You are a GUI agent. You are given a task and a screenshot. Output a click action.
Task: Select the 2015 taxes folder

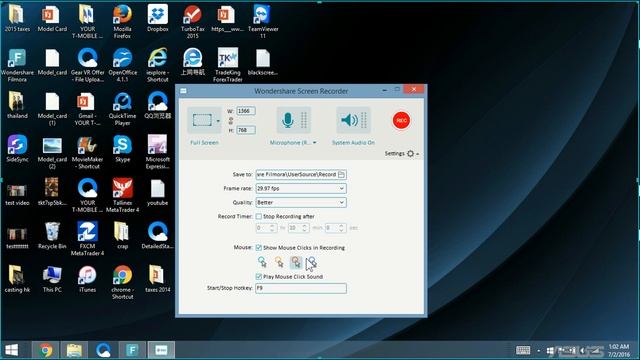[17, 18]
